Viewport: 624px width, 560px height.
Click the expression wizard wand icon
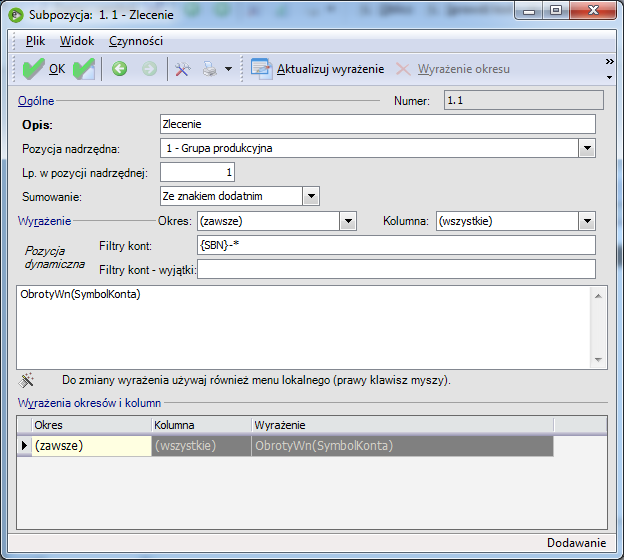(26, 380)
